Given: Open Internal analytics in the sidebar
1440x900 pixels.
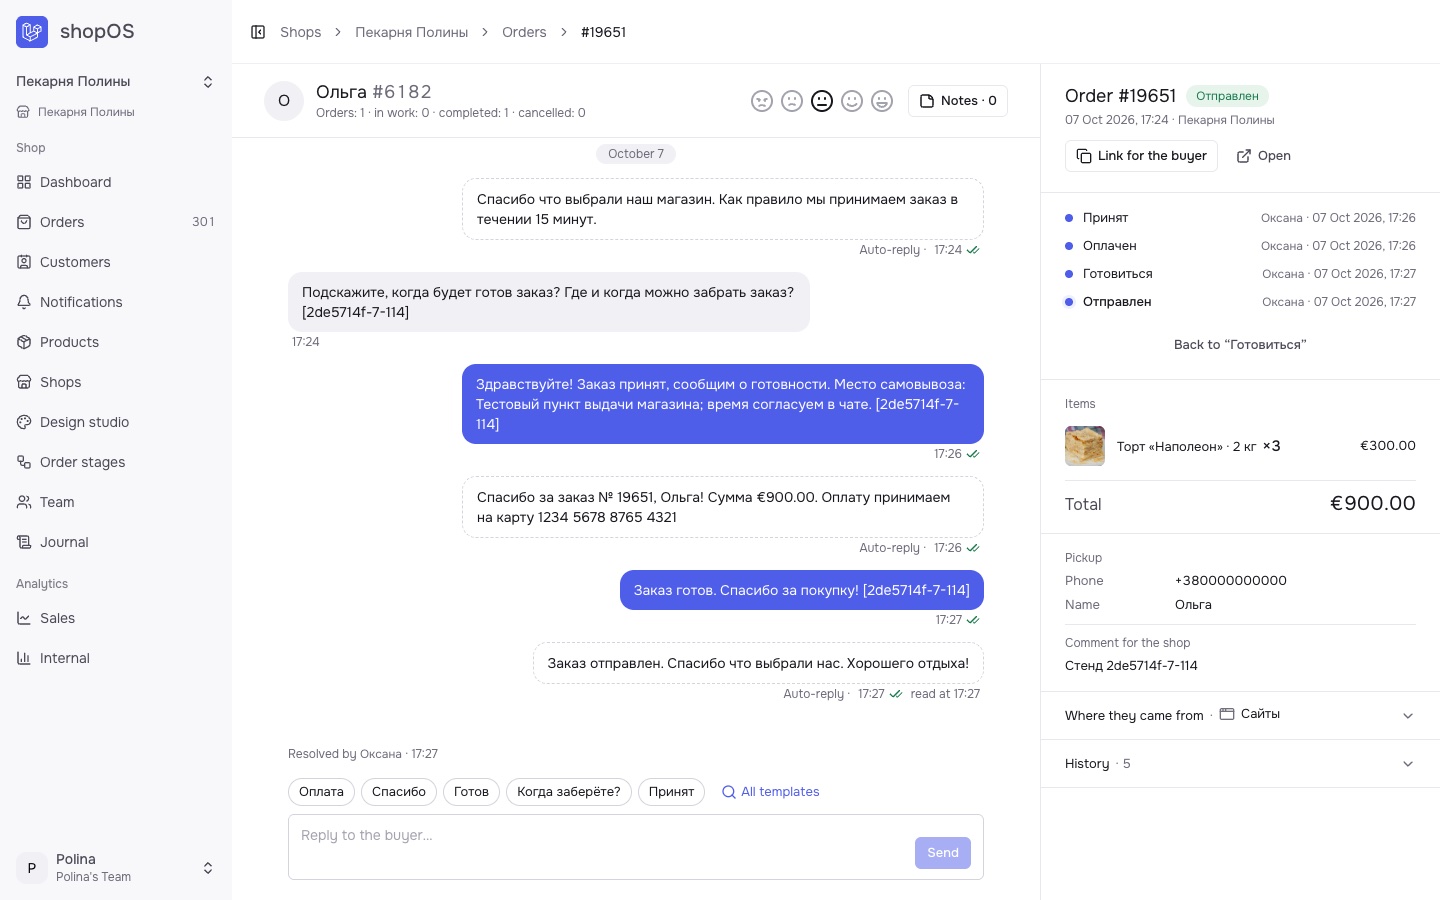Looking at the screenshot, I should [x=115, y=658].
